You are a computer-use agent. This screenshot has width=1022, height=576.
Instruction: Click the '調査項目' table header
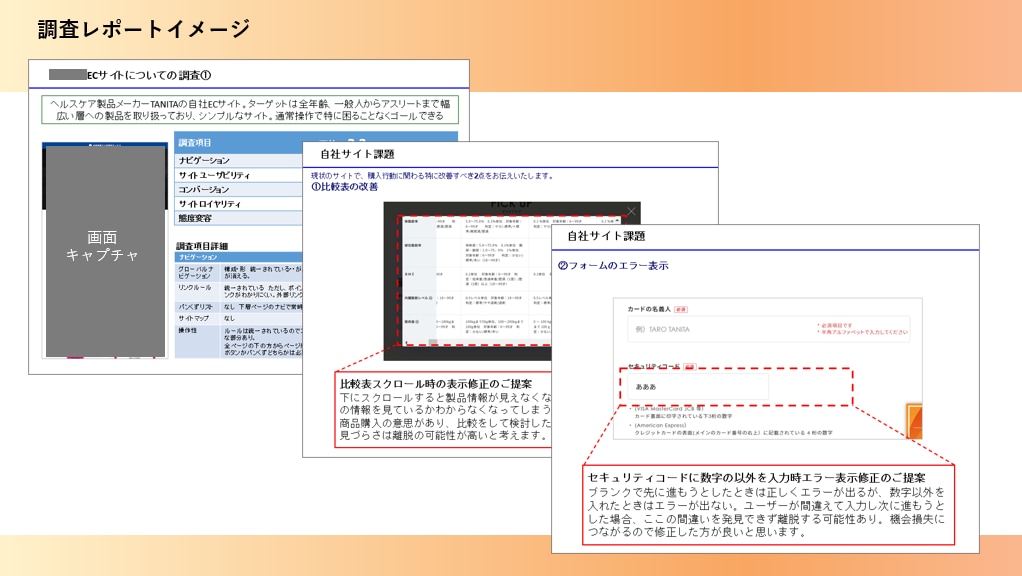pos(239,143)
